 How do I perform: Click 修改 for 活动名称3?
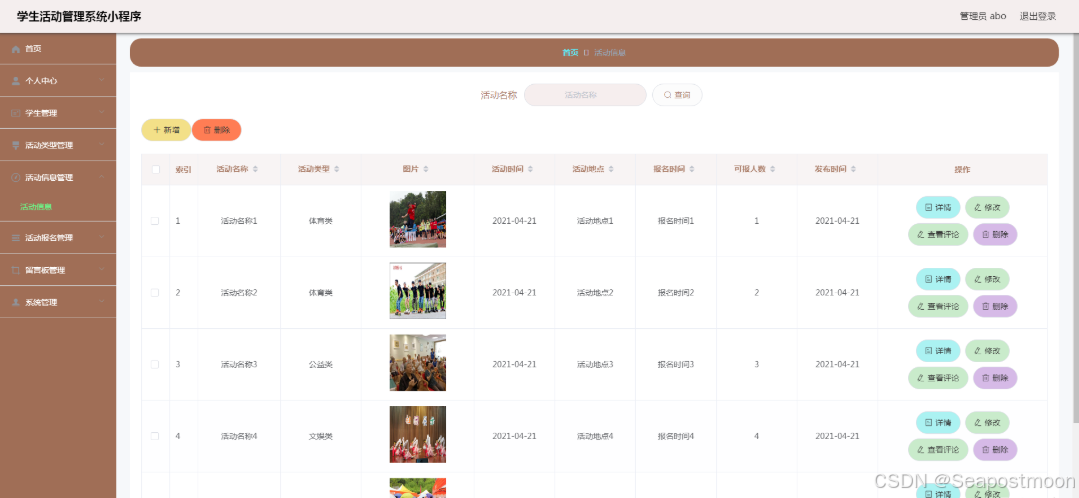pos(987,350)
